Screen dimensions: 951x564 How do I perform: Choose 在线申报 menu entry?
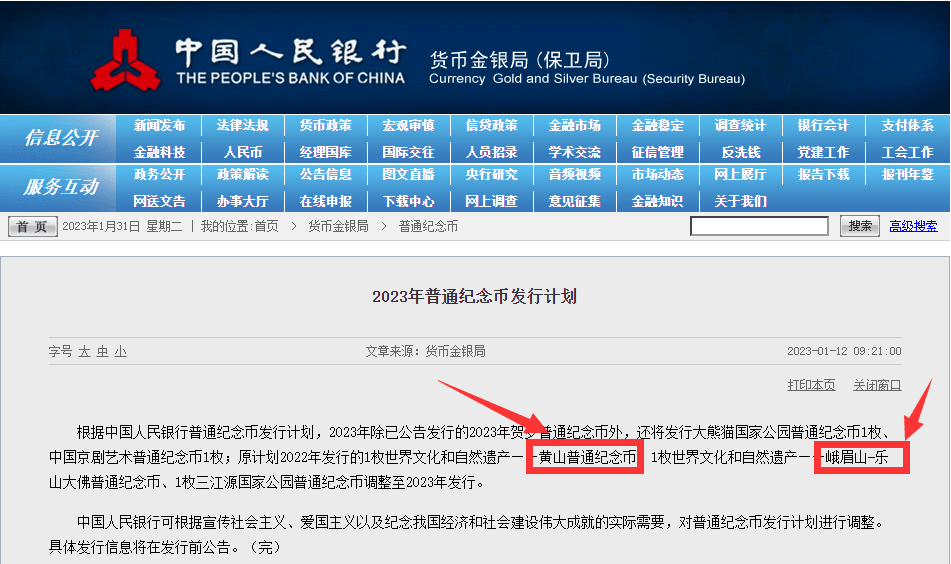(326, 201)
